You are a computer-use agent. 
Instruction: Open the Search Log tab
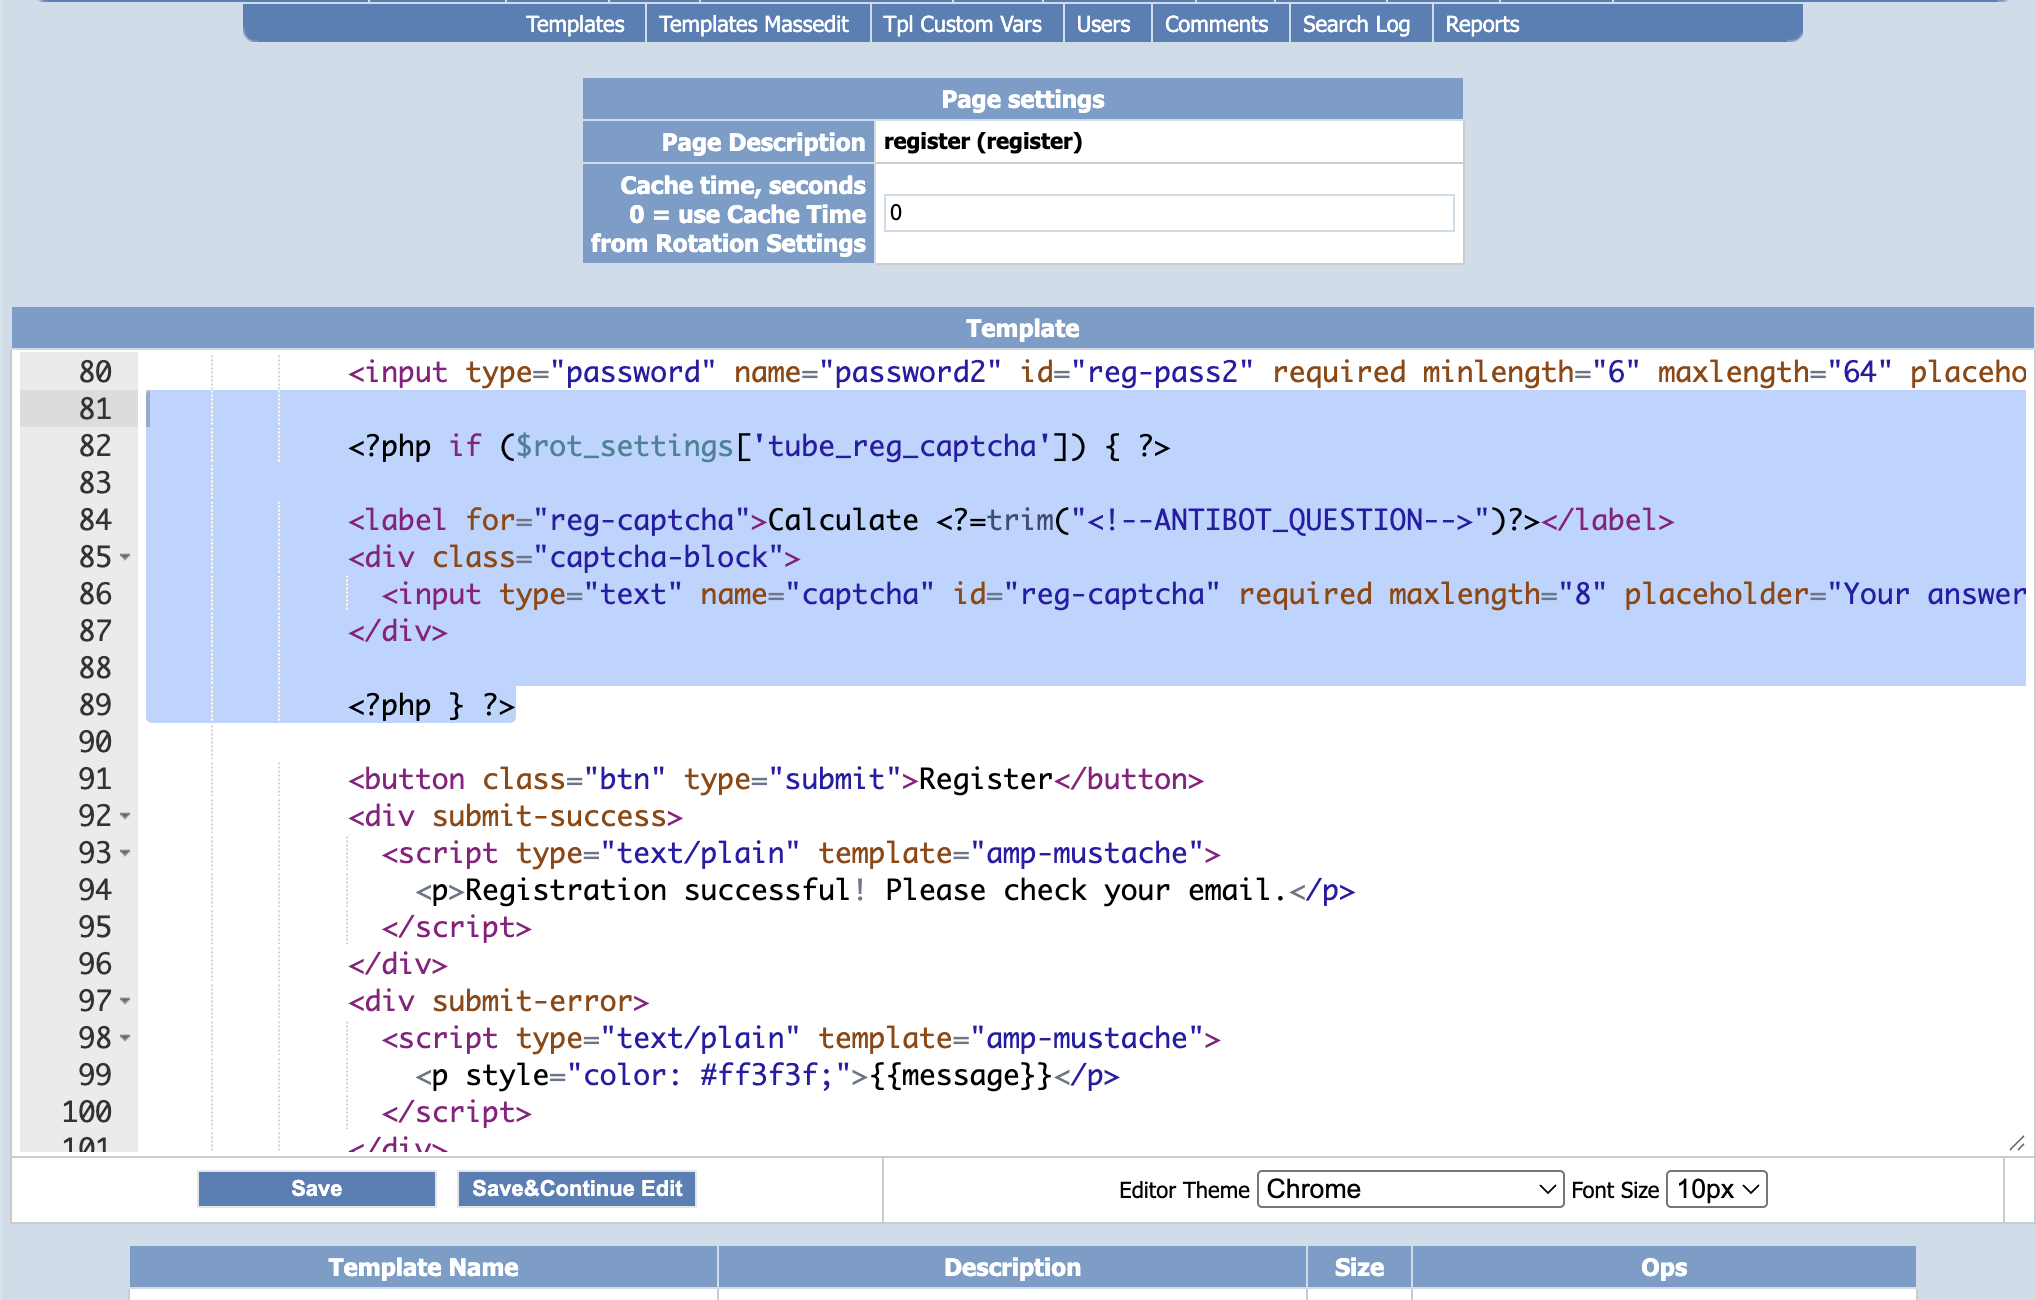tap(1356, 24)
